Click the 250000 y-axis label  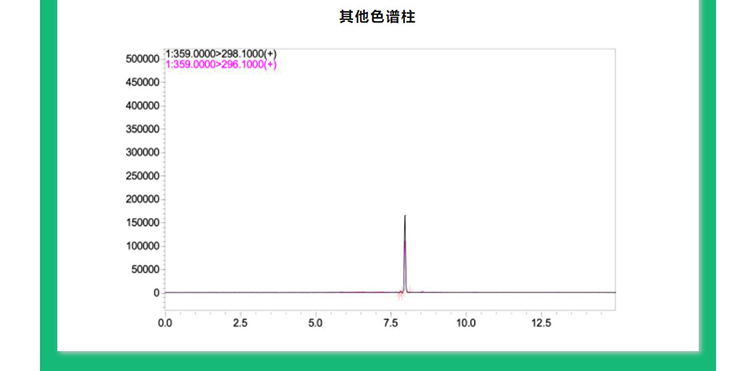pos(142,176)
